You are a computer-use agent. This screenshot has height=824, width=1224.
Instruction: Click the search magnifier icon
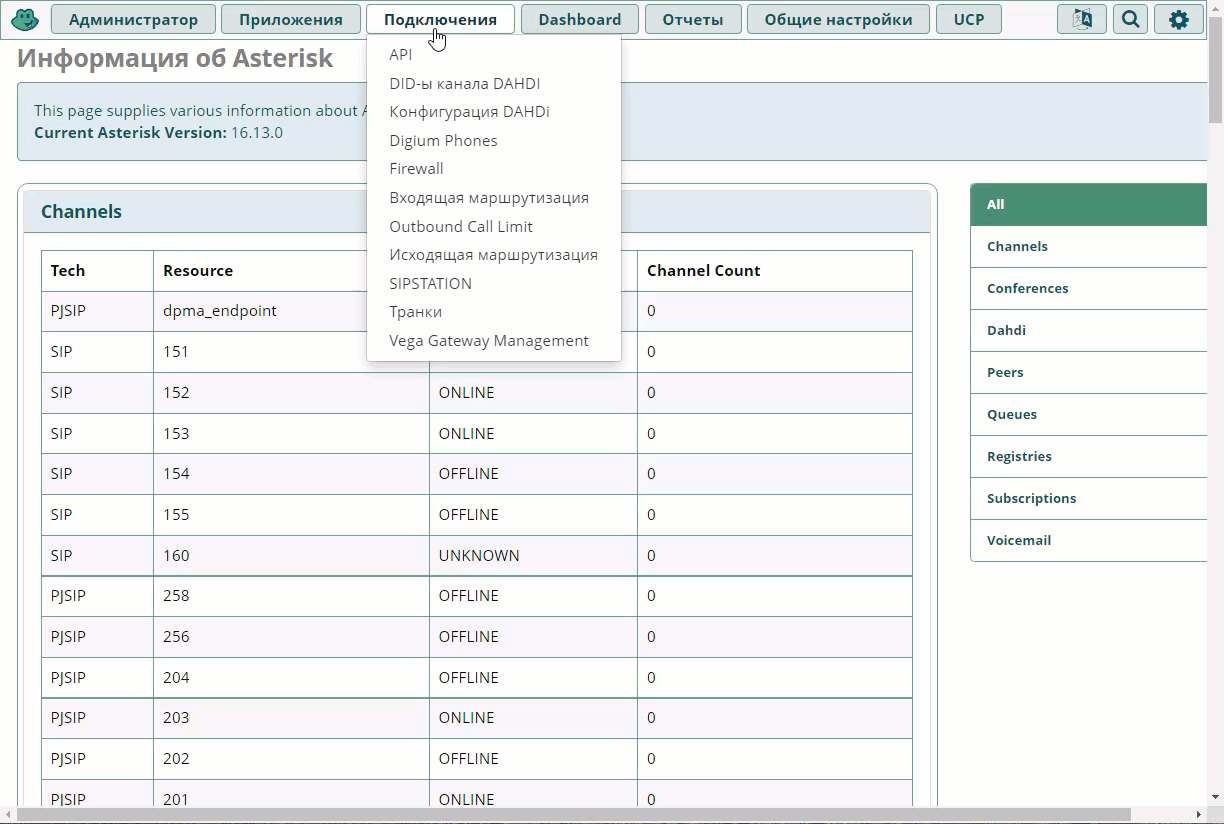(x=1130, y=19)
